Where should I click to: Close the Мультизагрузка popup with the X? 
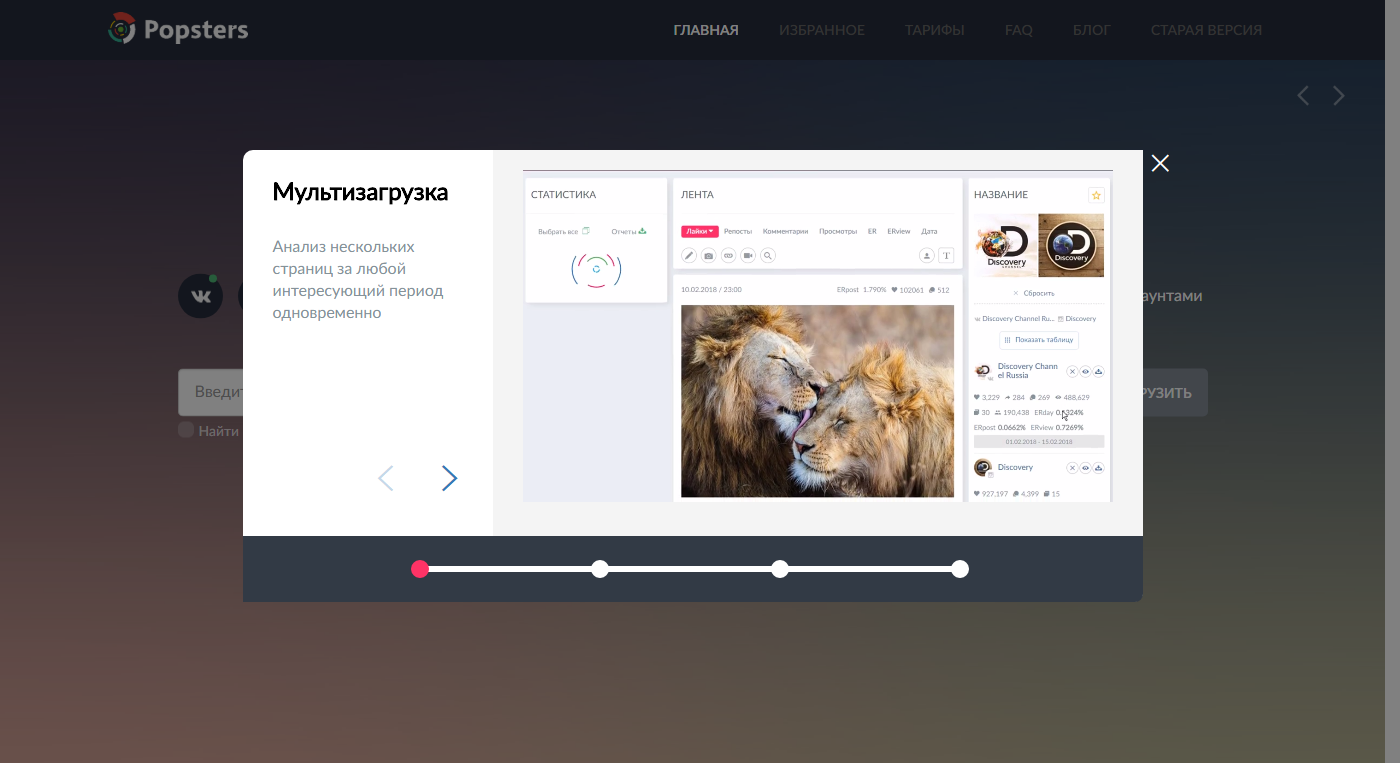[1160, 163]
